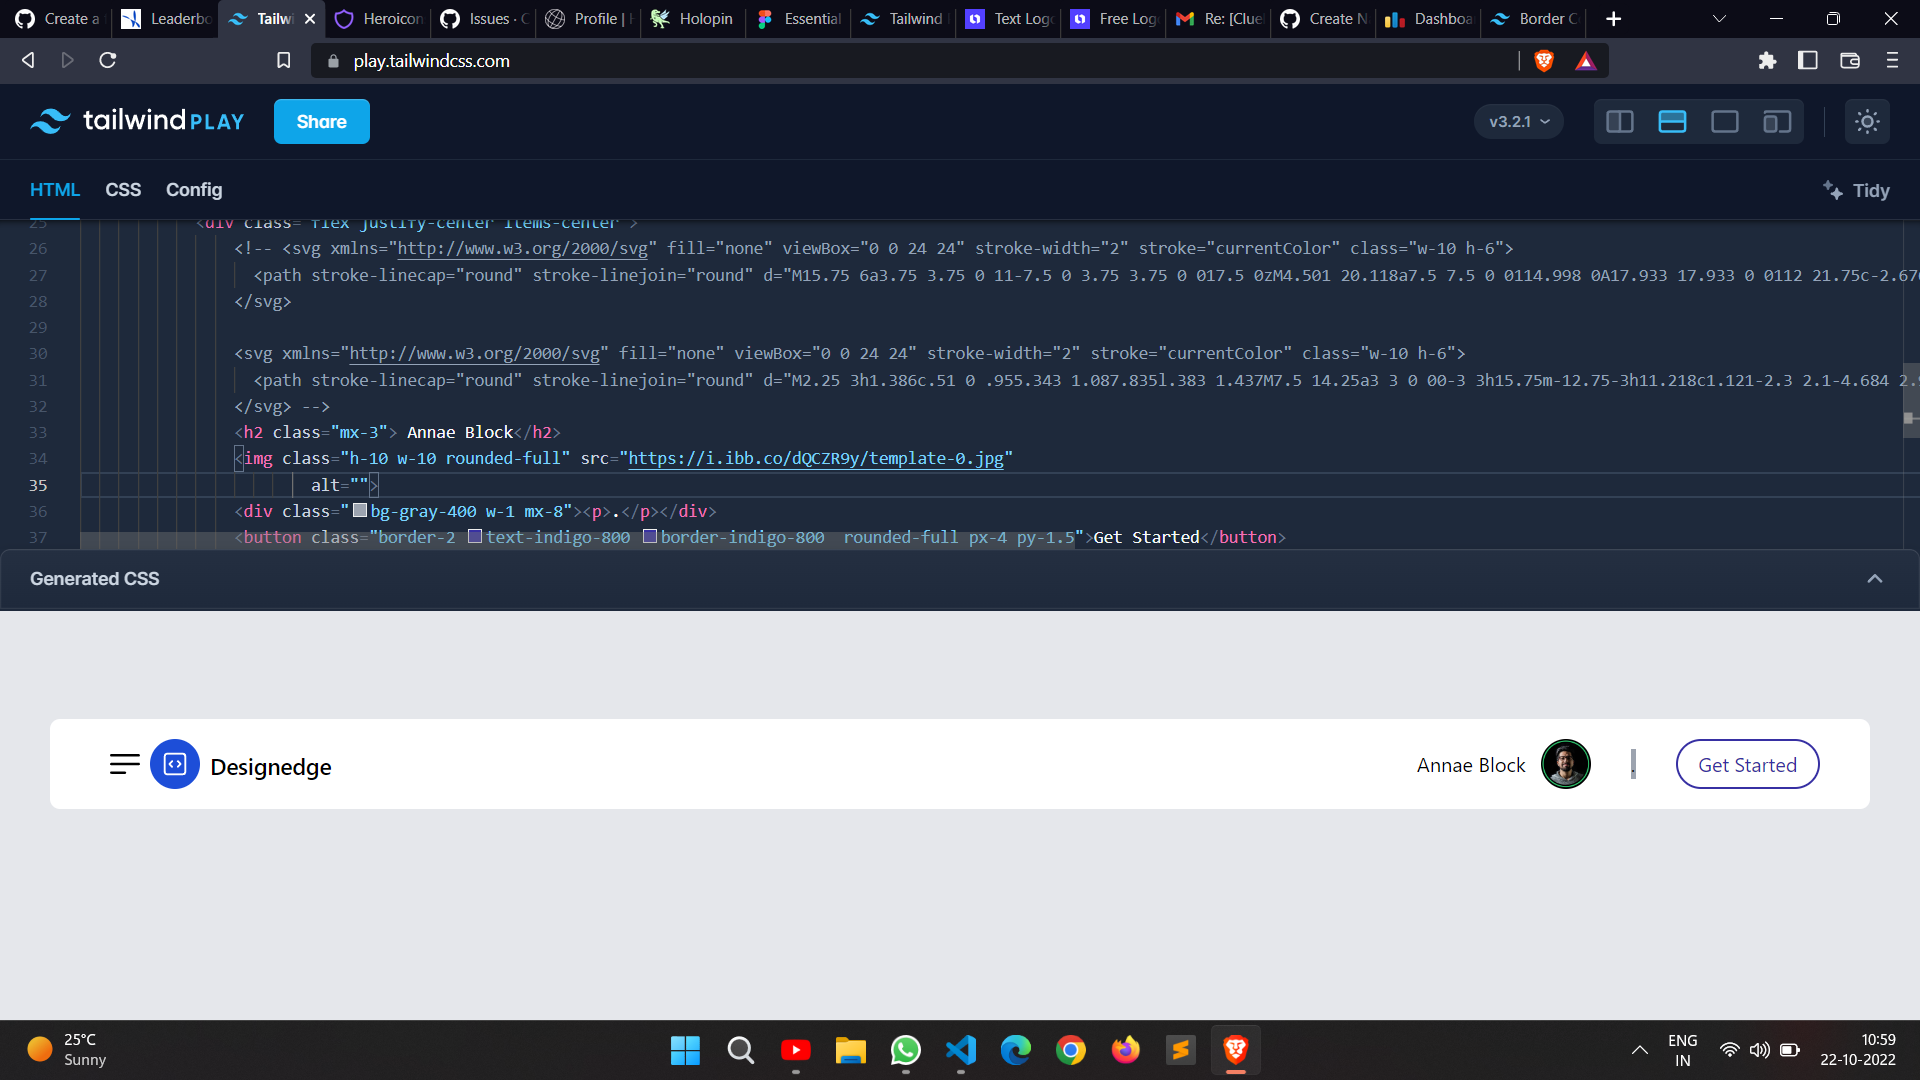Click the Share button
Image resolution: width=1920 pixels, height=1080 pixels.
pyautogui.click(x=321, y=121)
